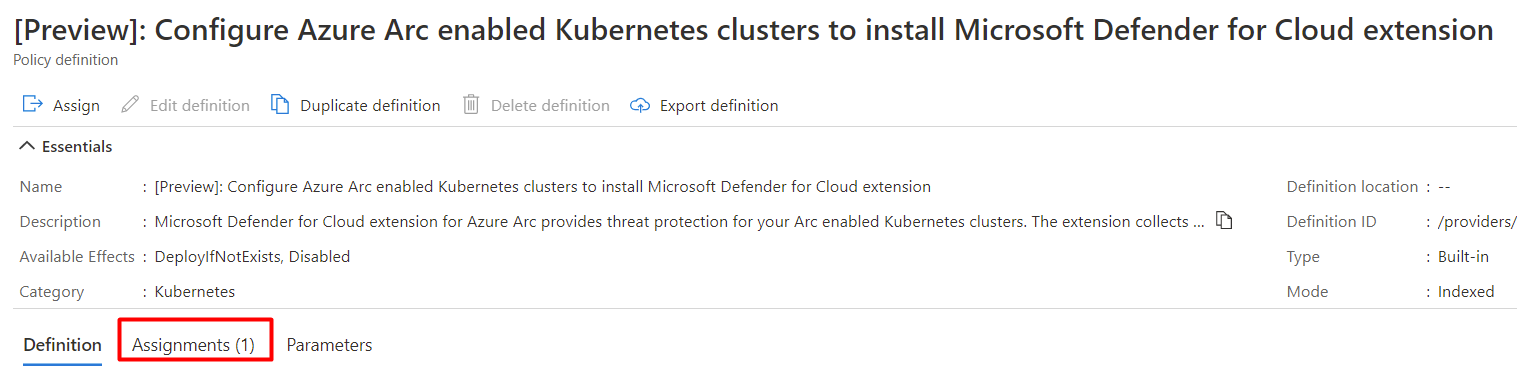Click the policy Name value text

pos(542,187)
